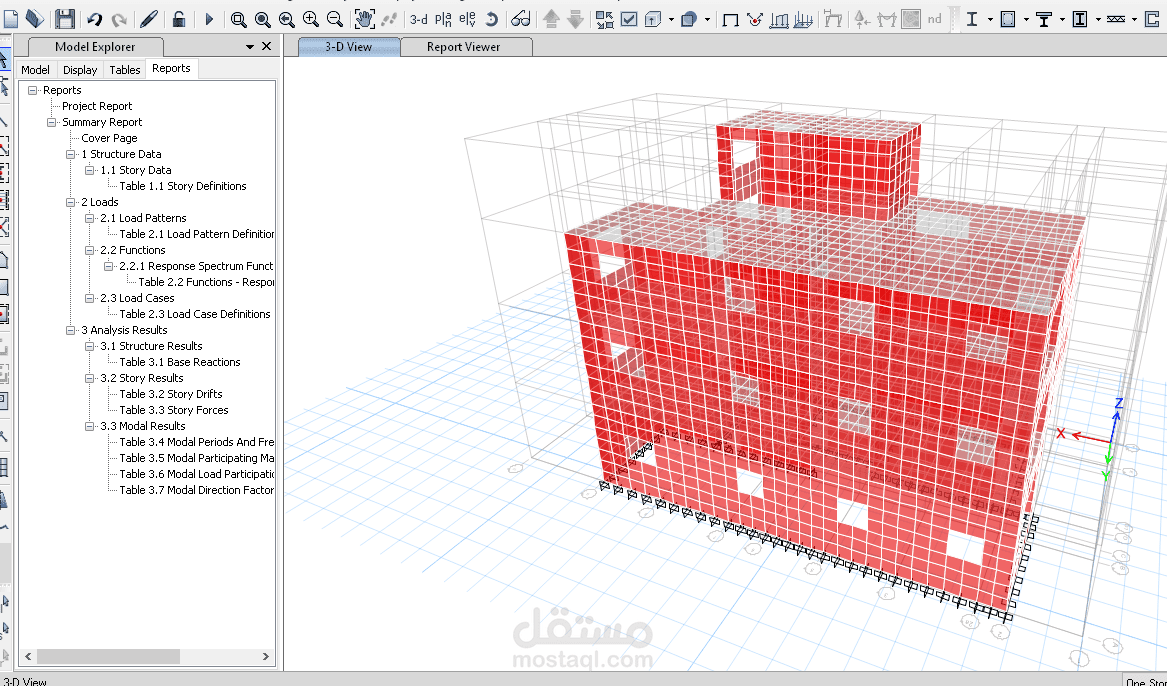1167x686 pixels.
Task: Switch to the Display tab in Model Explorer
Action: pyautogui.click(x=80, y=70)
